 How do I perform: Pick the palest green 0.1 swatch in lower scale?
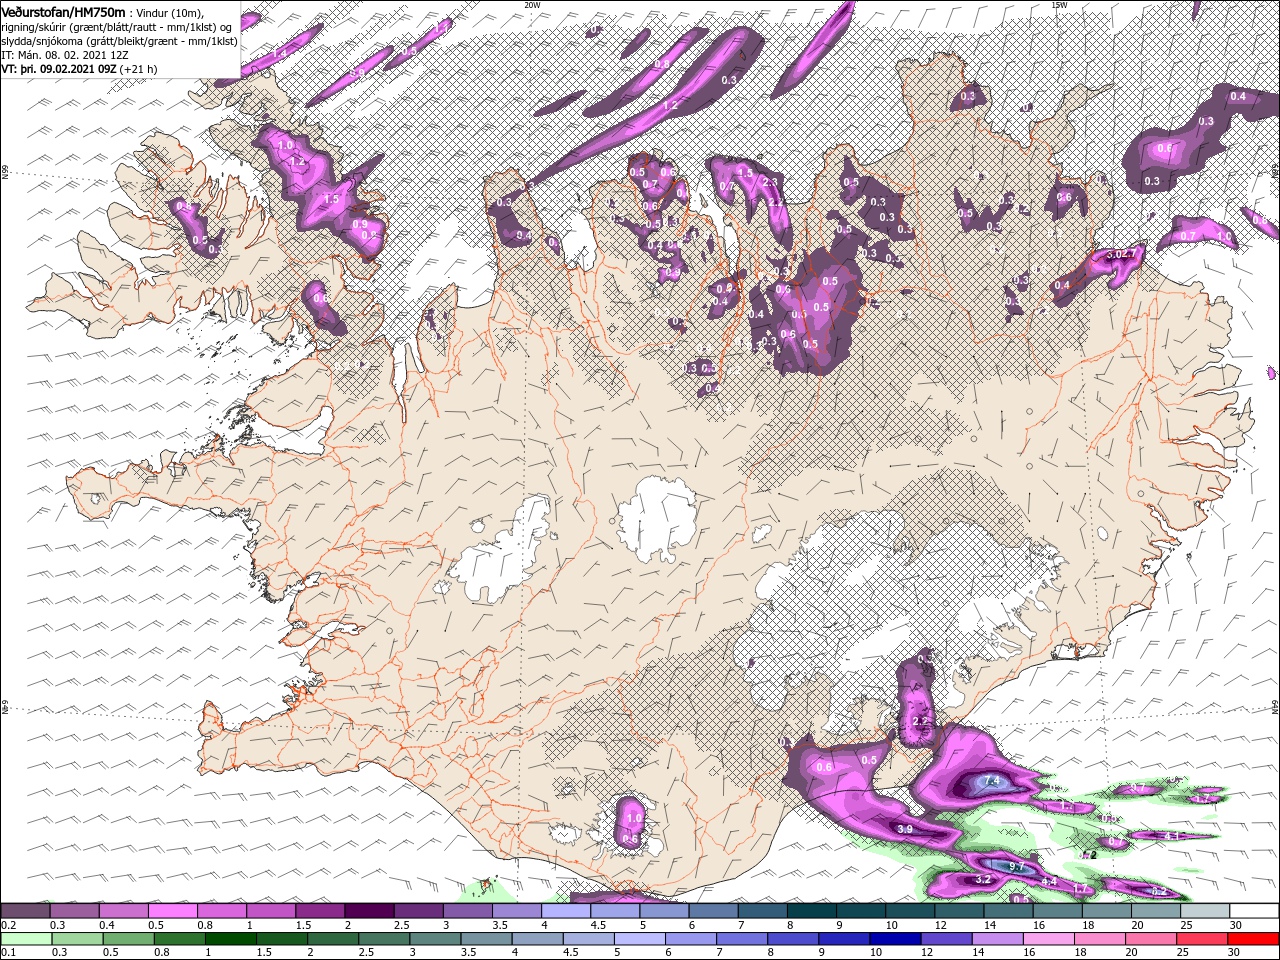(x=26, y=939)
